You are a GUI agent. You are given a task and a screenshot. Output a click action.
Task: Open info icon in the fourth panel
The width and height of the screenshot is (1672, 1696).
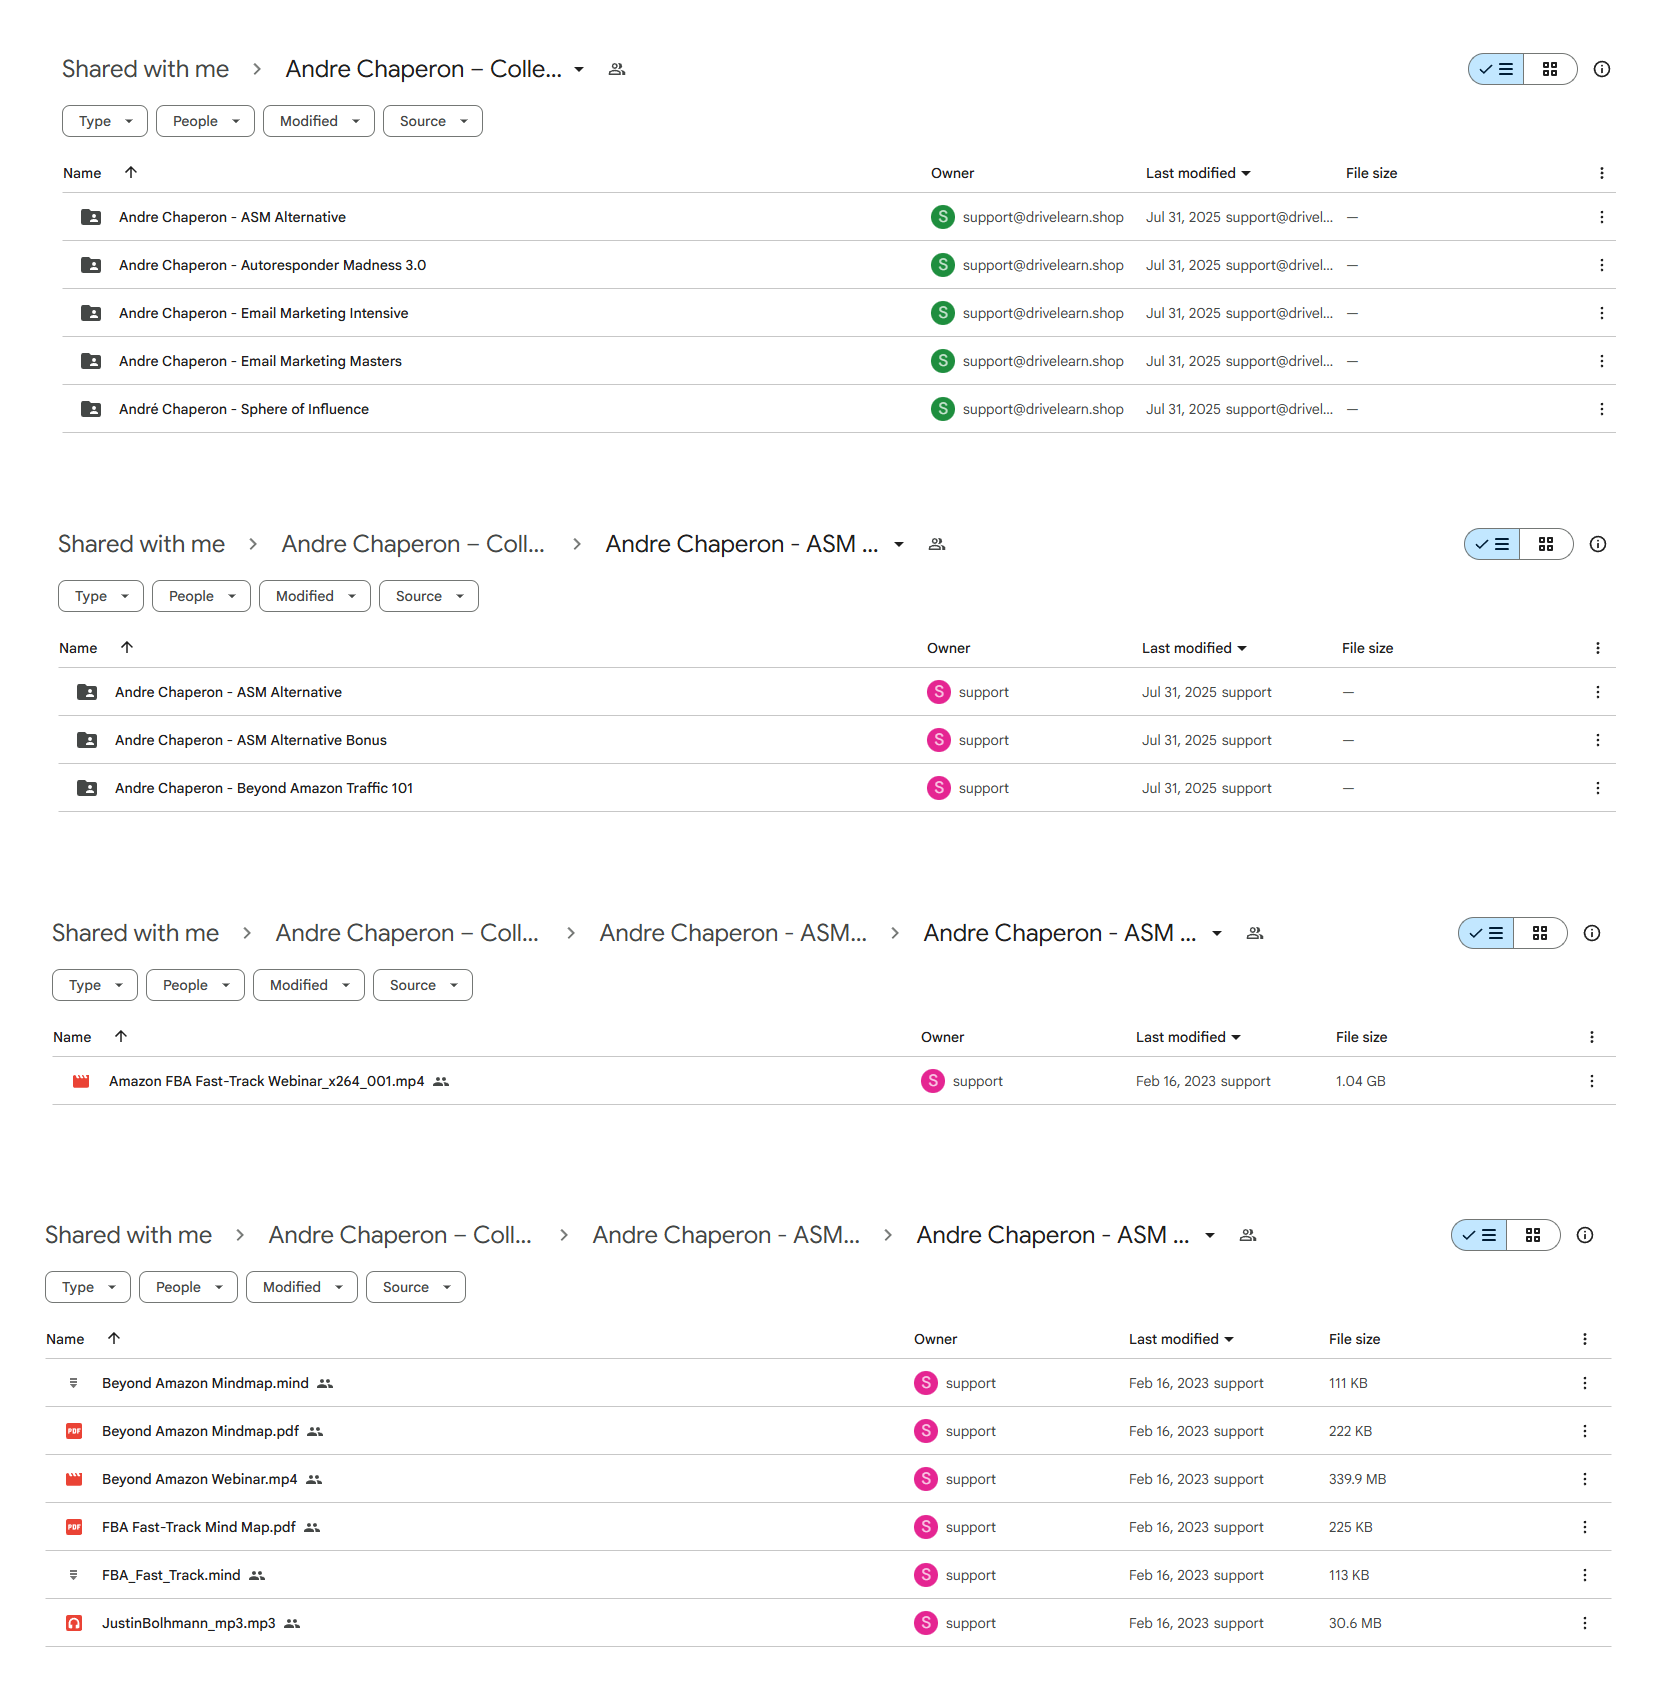point(1585,1235)
